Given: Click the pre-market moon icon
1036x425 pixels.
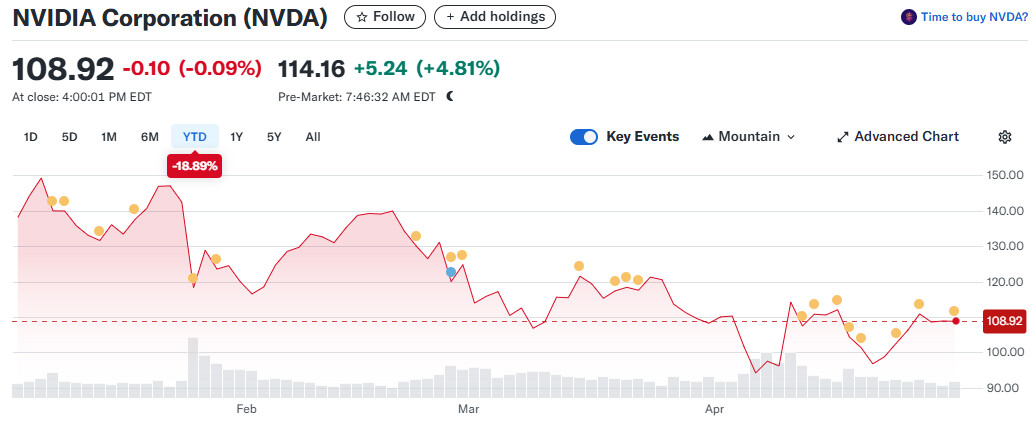Looking at the screenshot, I should coord(450,97).
